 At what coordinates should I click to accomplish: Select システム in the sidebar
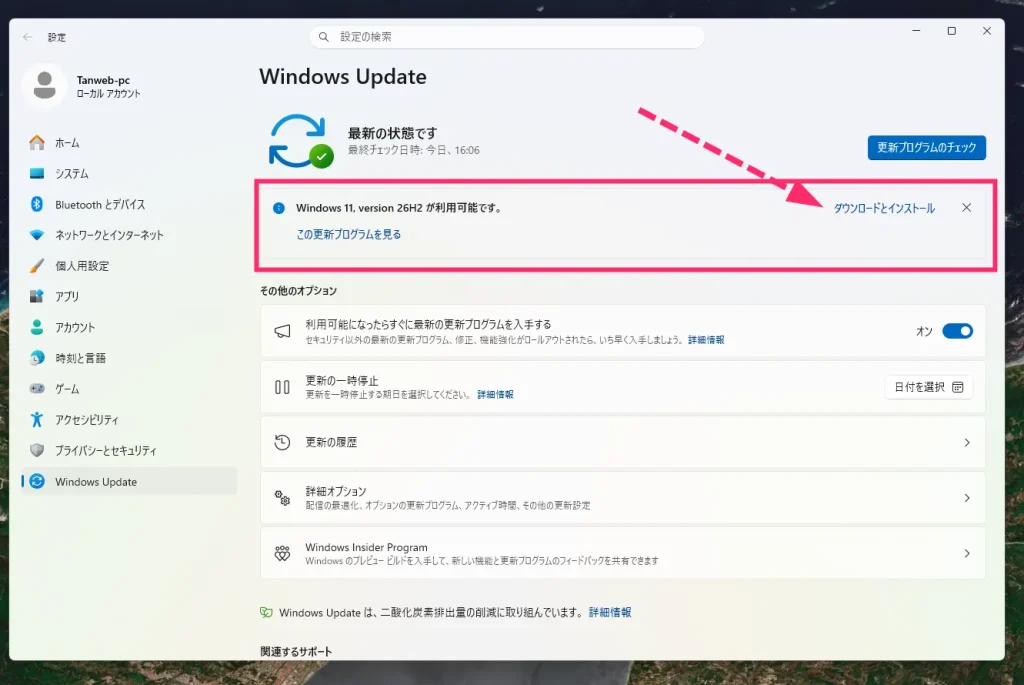click(x=129, y=173)
